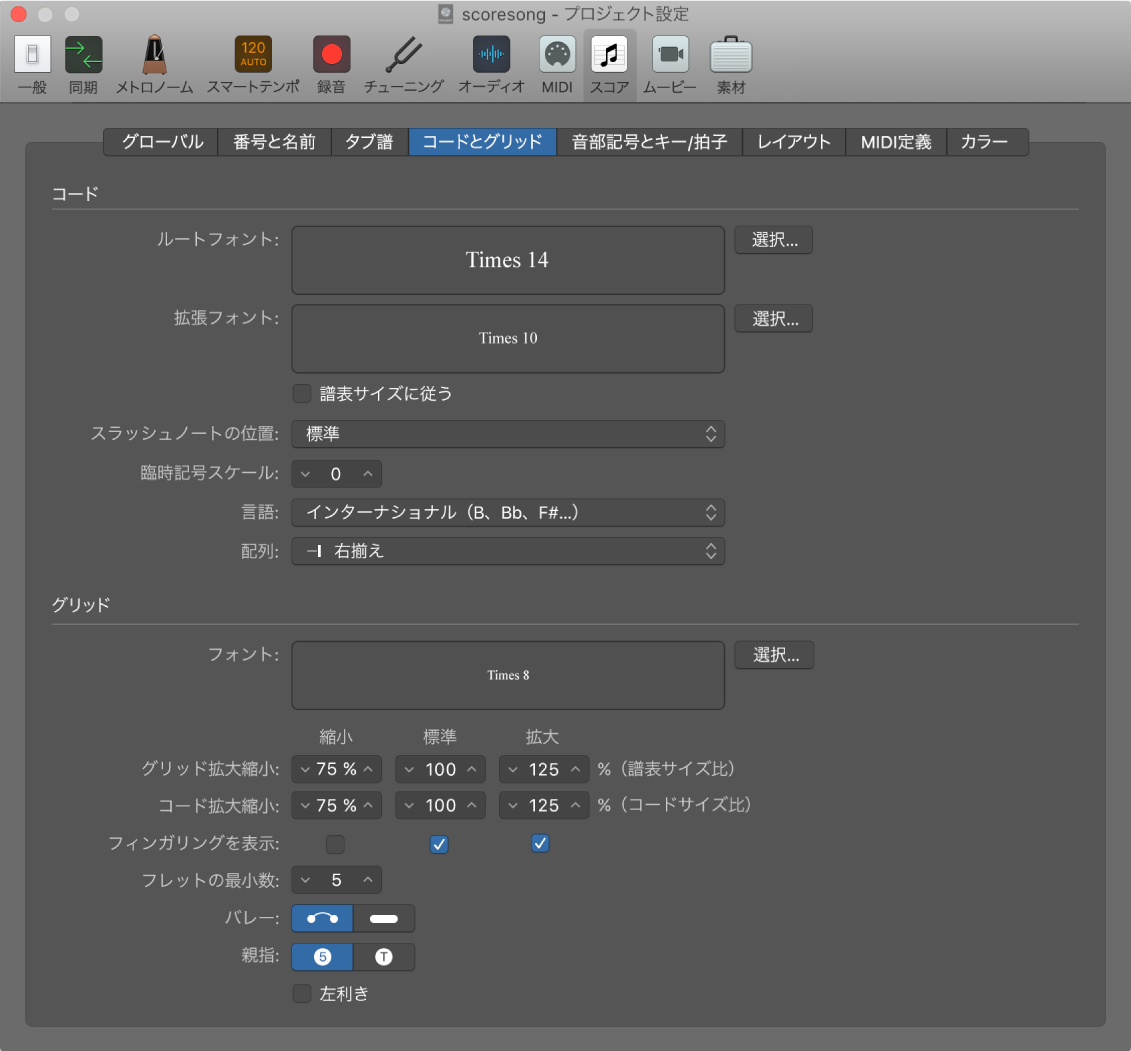This screenshot has height=1051, width=1131.
Task: Switch to the レイアウト tab
Action: (x=793, y=141)
